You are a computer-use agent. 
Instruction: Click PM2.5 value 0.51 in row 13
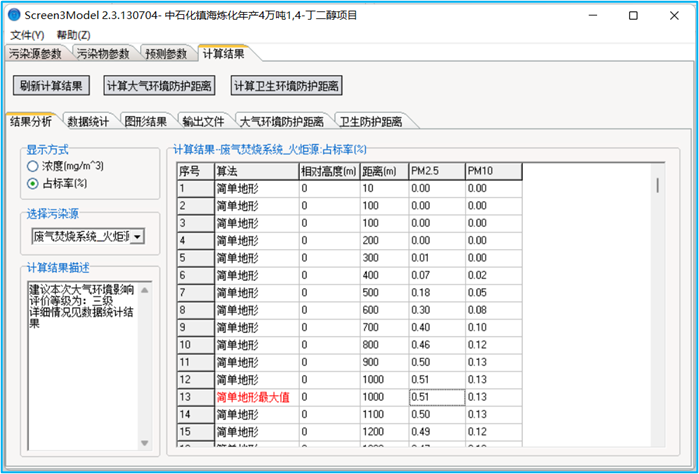(x=437, y=397)
